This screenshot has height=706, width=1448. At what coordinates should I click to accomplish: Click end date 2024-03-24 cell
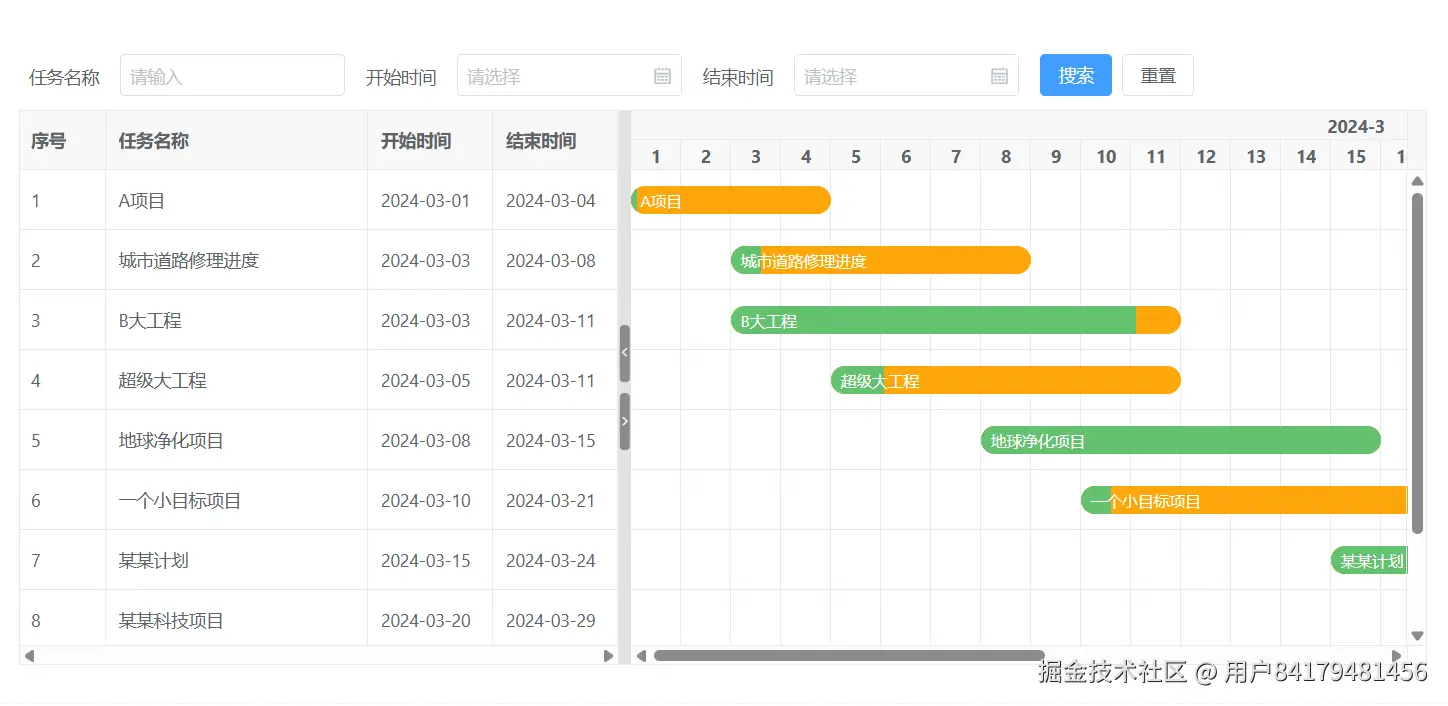point(555,560)
